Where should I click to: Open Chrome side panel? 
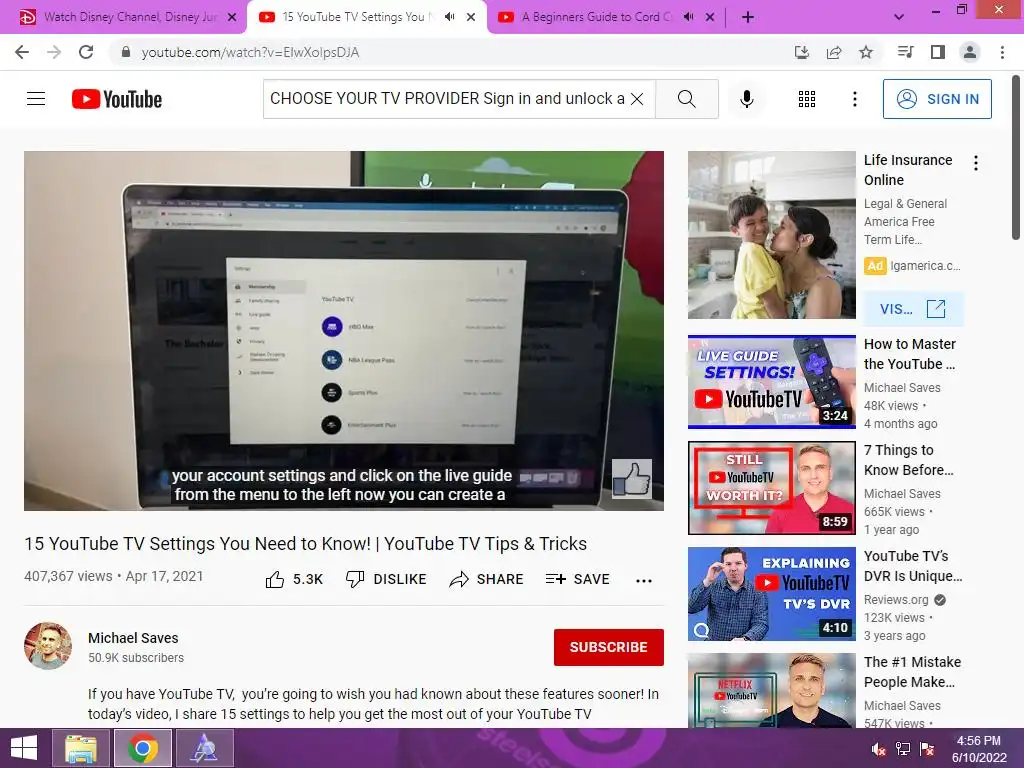tap(938, 52)
